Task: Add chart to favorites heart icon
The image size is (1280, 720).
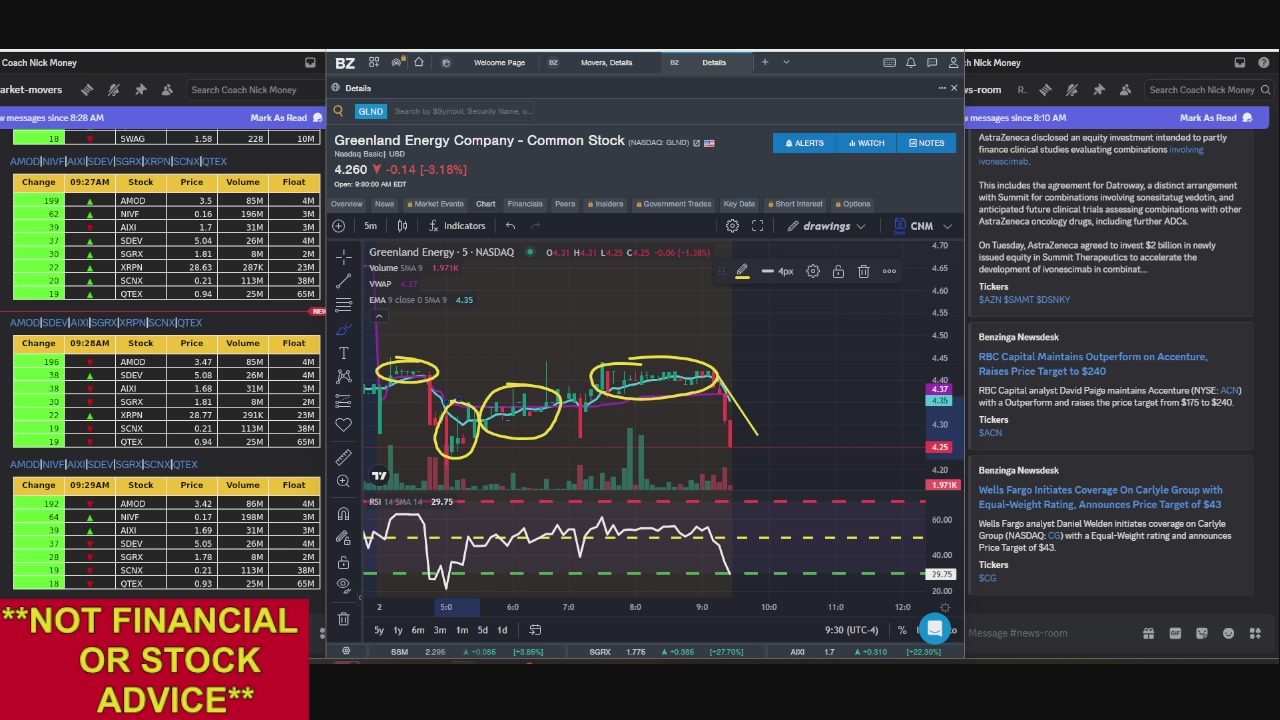Action: (x=343, y=424)
